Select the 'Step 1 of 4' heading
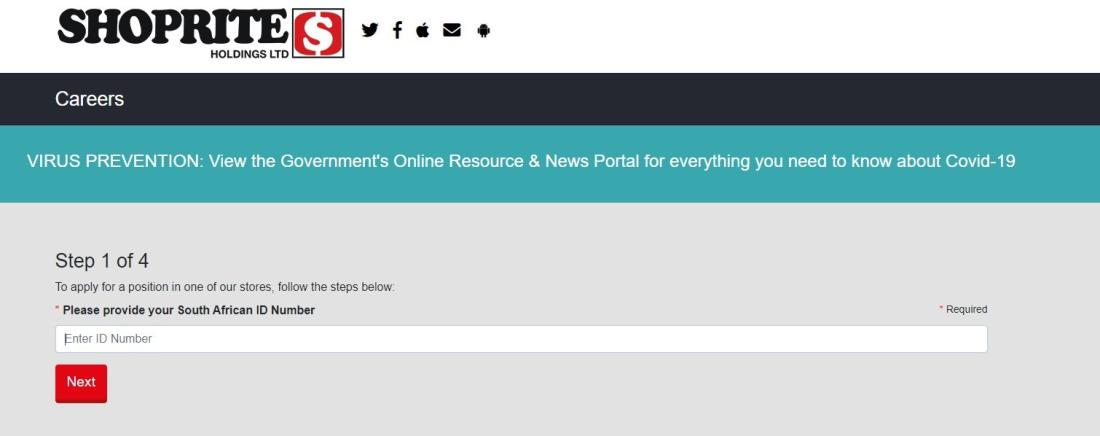Viewport: 1100px width, 436px height. click(x=102, y=261)
